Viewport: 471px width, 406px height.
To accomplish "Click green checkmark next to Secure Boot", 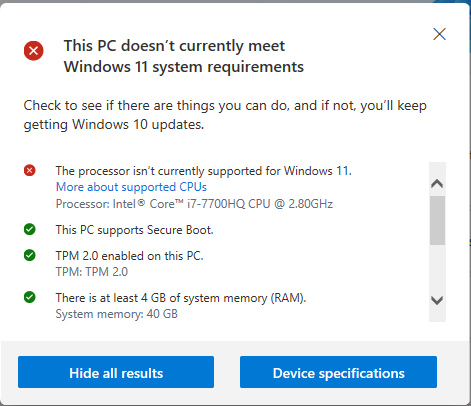I will (30, 229).
